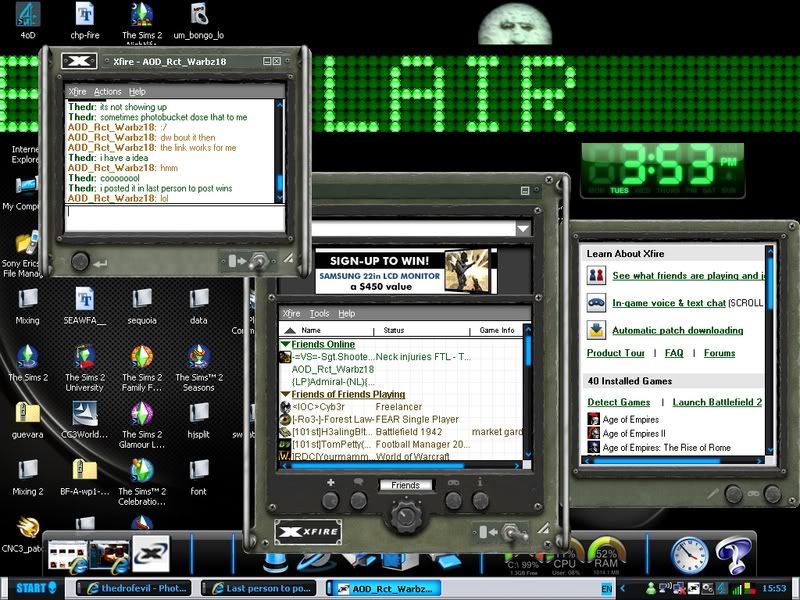This screenshot has width=800, height=600.
Task: Click the Xfire thumbnail in the dock
Action: [x=151, y=554]
